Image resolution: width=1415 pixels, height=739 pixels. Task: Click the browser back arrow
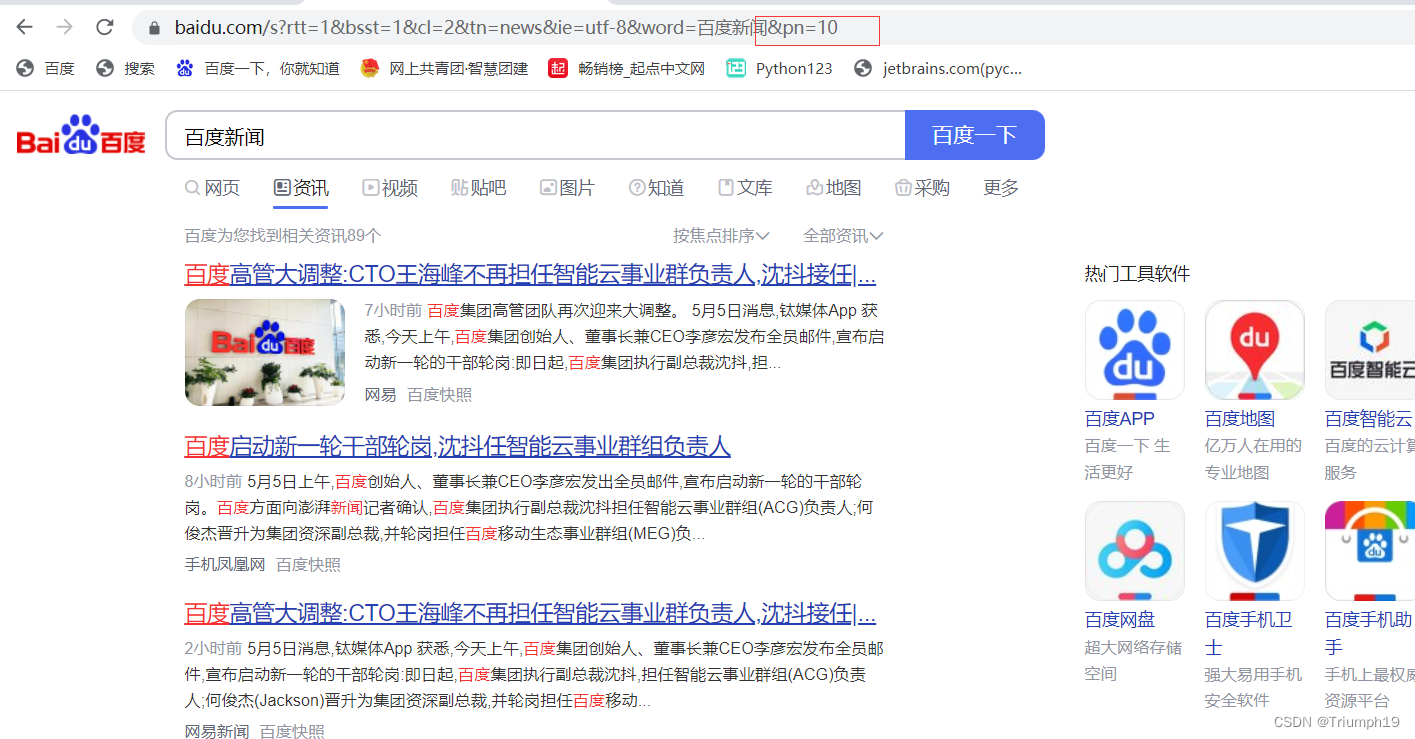[x=24, y=27]
